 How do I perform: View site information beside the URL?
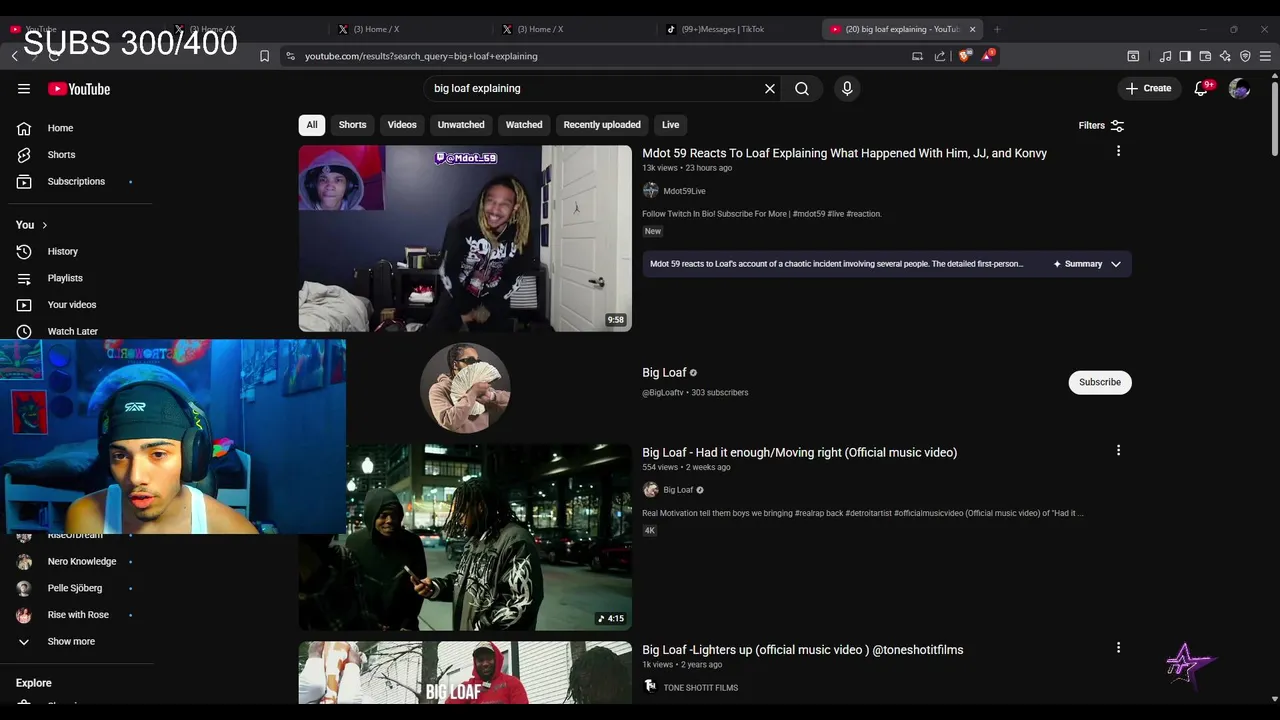tap(290, 56)
